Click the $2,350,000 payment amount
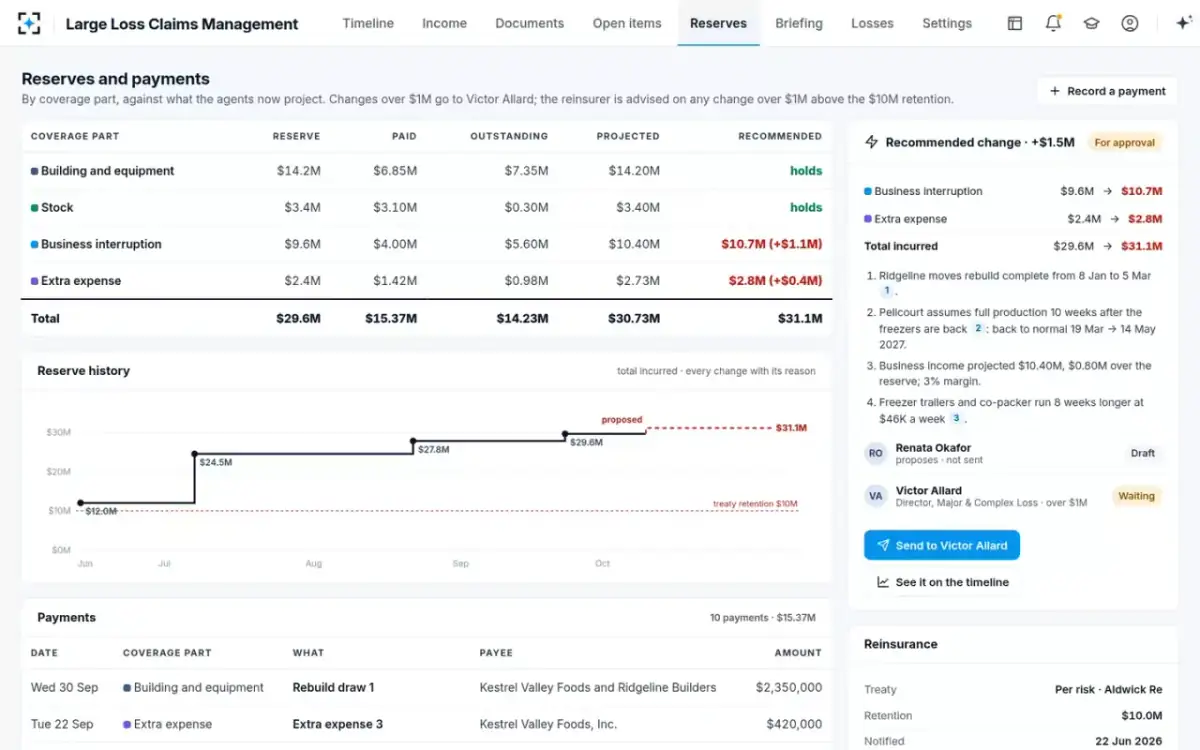Viewport: 1200px width, 750px height. pyautogui.click(x=789, y=688)
